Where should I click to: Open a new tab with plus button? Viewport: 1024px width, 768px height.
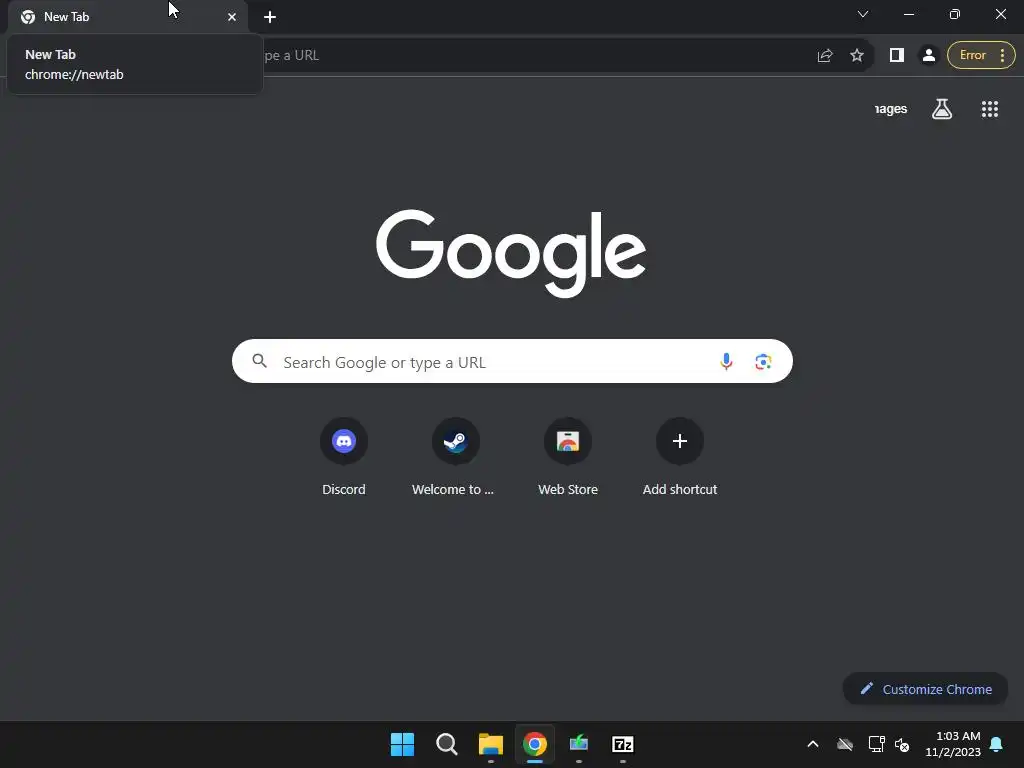point(270,17)
